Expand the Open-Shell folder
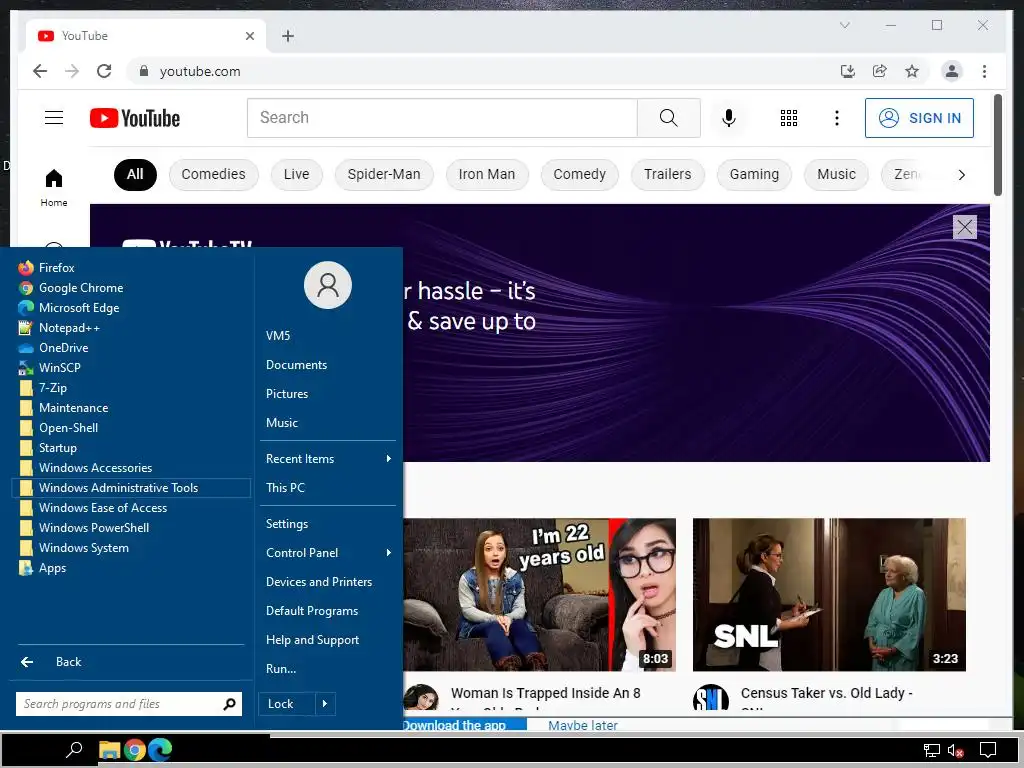Viewport: 1024px width, 768px height. [131, 428]
